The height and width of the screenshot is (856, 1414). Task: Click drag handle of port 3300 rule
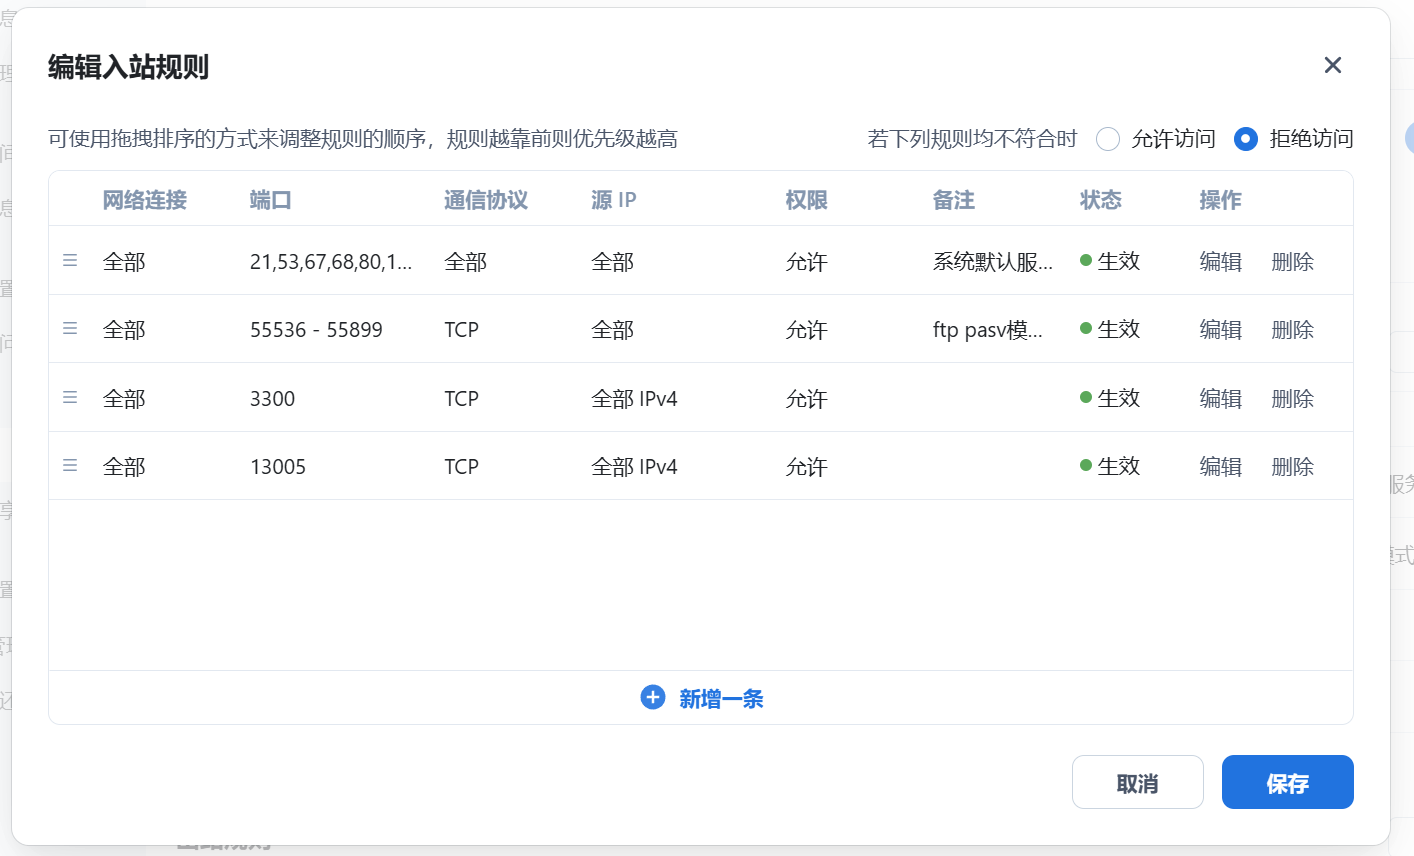coord(70,397)
